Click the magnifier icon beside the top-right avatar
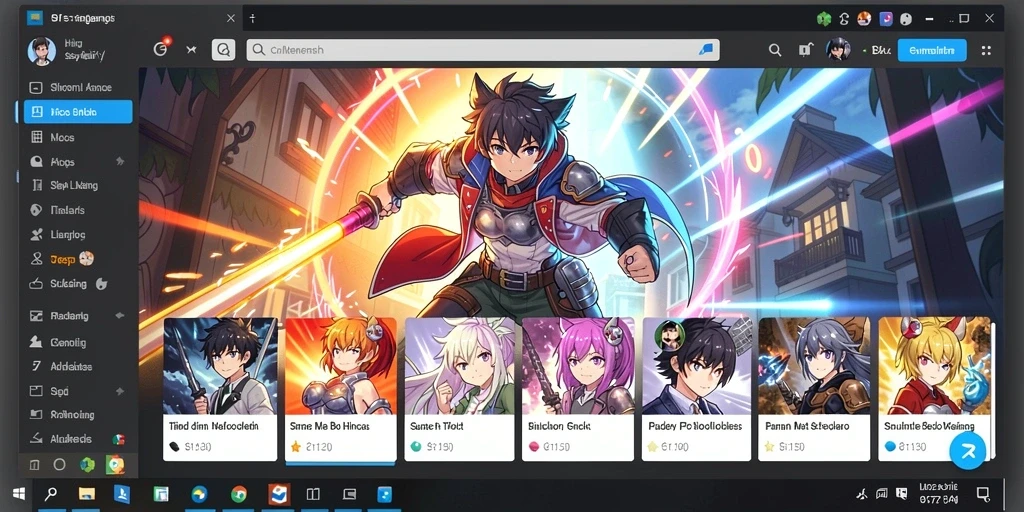Viewport: 1024px width, 512px height. tap(775, 50)
